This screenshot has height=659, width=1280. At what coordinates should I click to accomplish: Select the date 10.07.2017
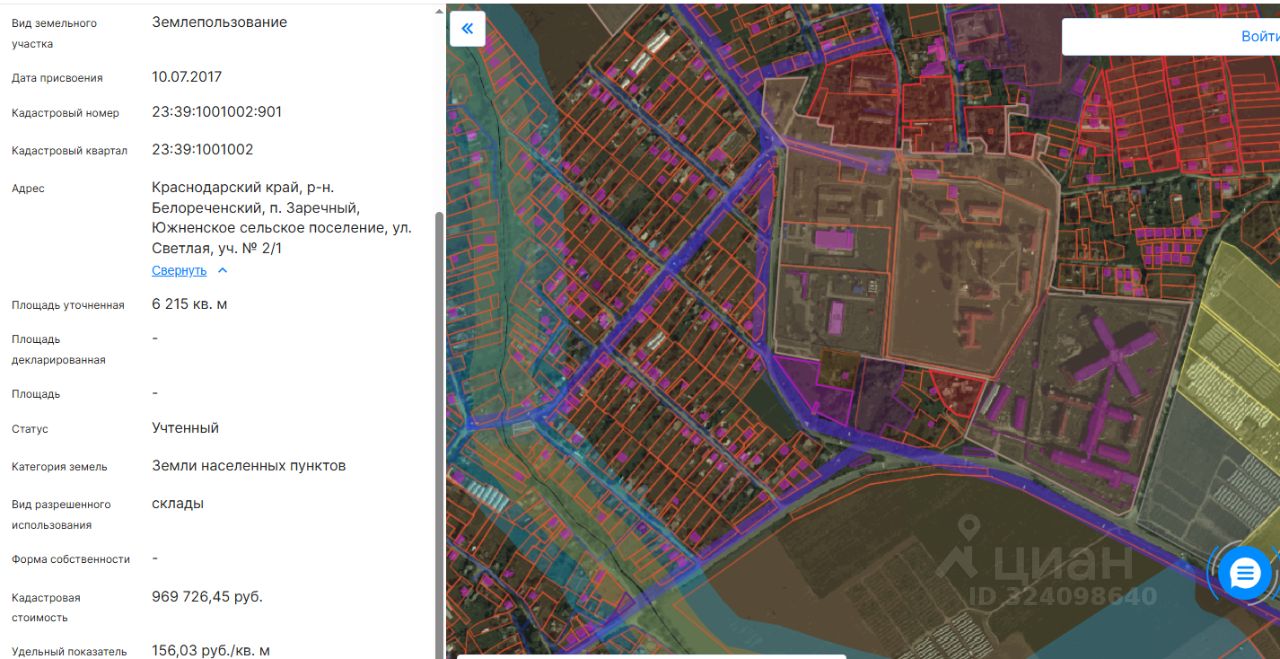pyautogui.click(x=187, y=77)
